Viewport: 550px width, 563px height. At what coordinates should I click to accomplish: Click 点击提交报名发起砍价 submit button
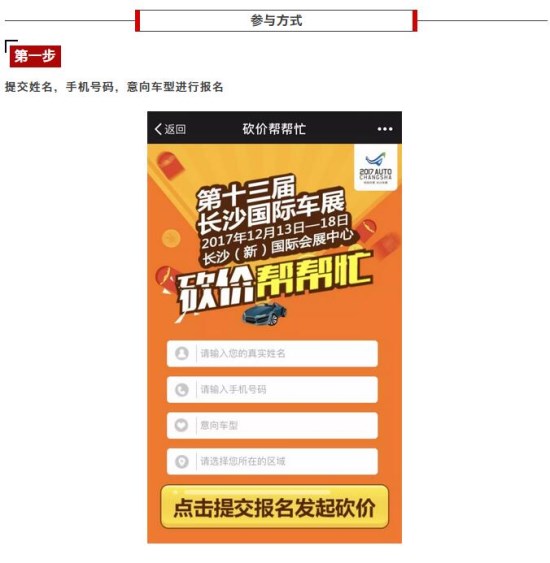pos(275,507)
